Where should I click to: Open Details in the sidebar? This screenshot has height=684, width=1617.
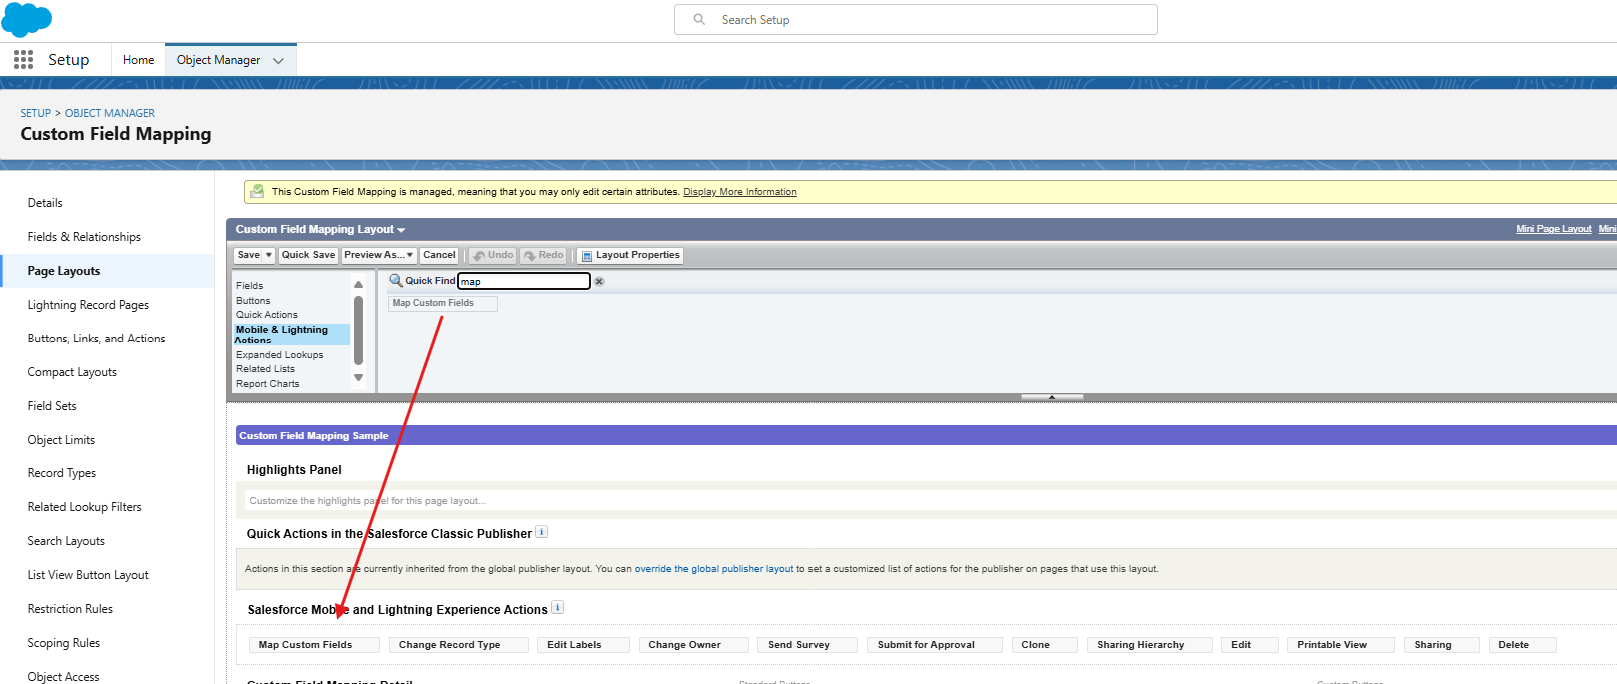pos(45,203)
